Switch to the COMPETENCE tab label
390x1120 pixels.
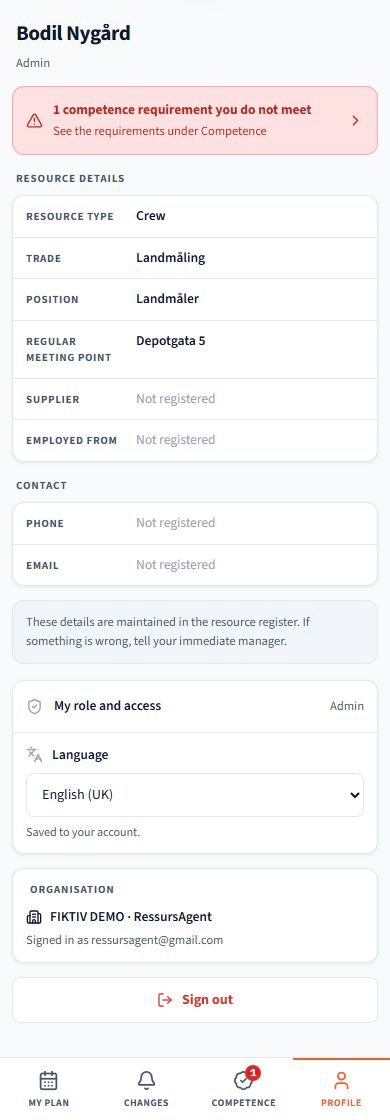(x=244, y=1103)
